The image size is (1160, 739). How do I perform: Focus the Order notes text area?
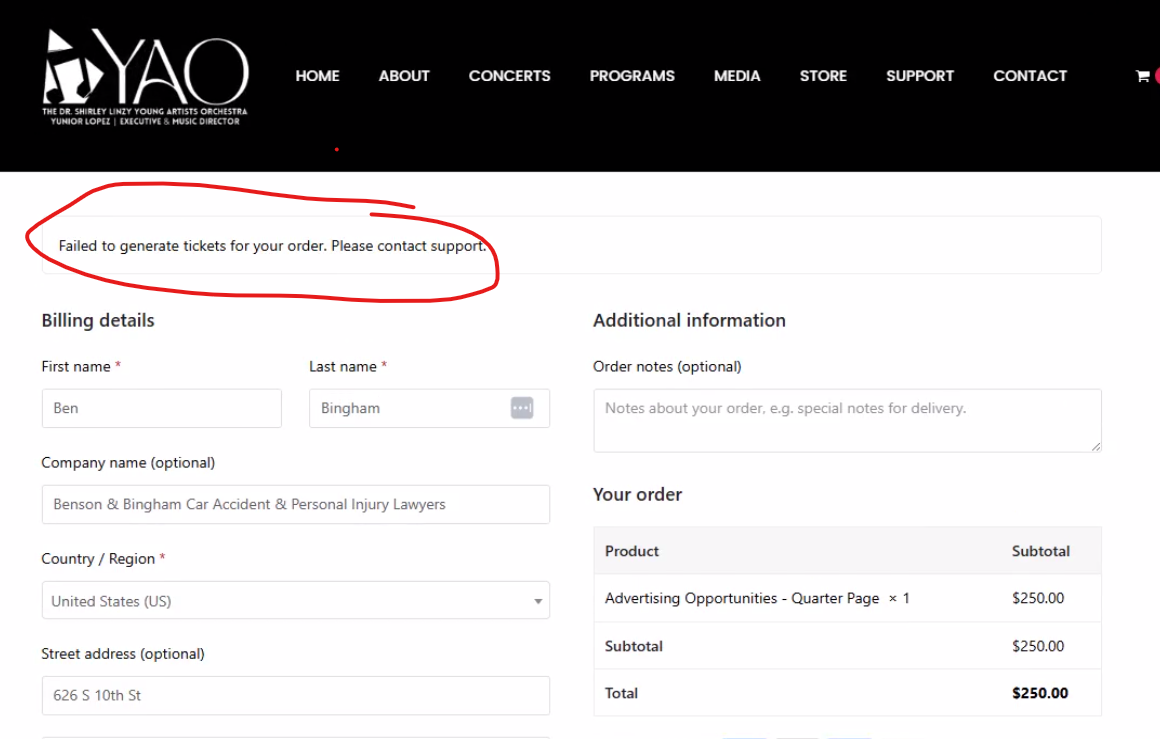846,420
